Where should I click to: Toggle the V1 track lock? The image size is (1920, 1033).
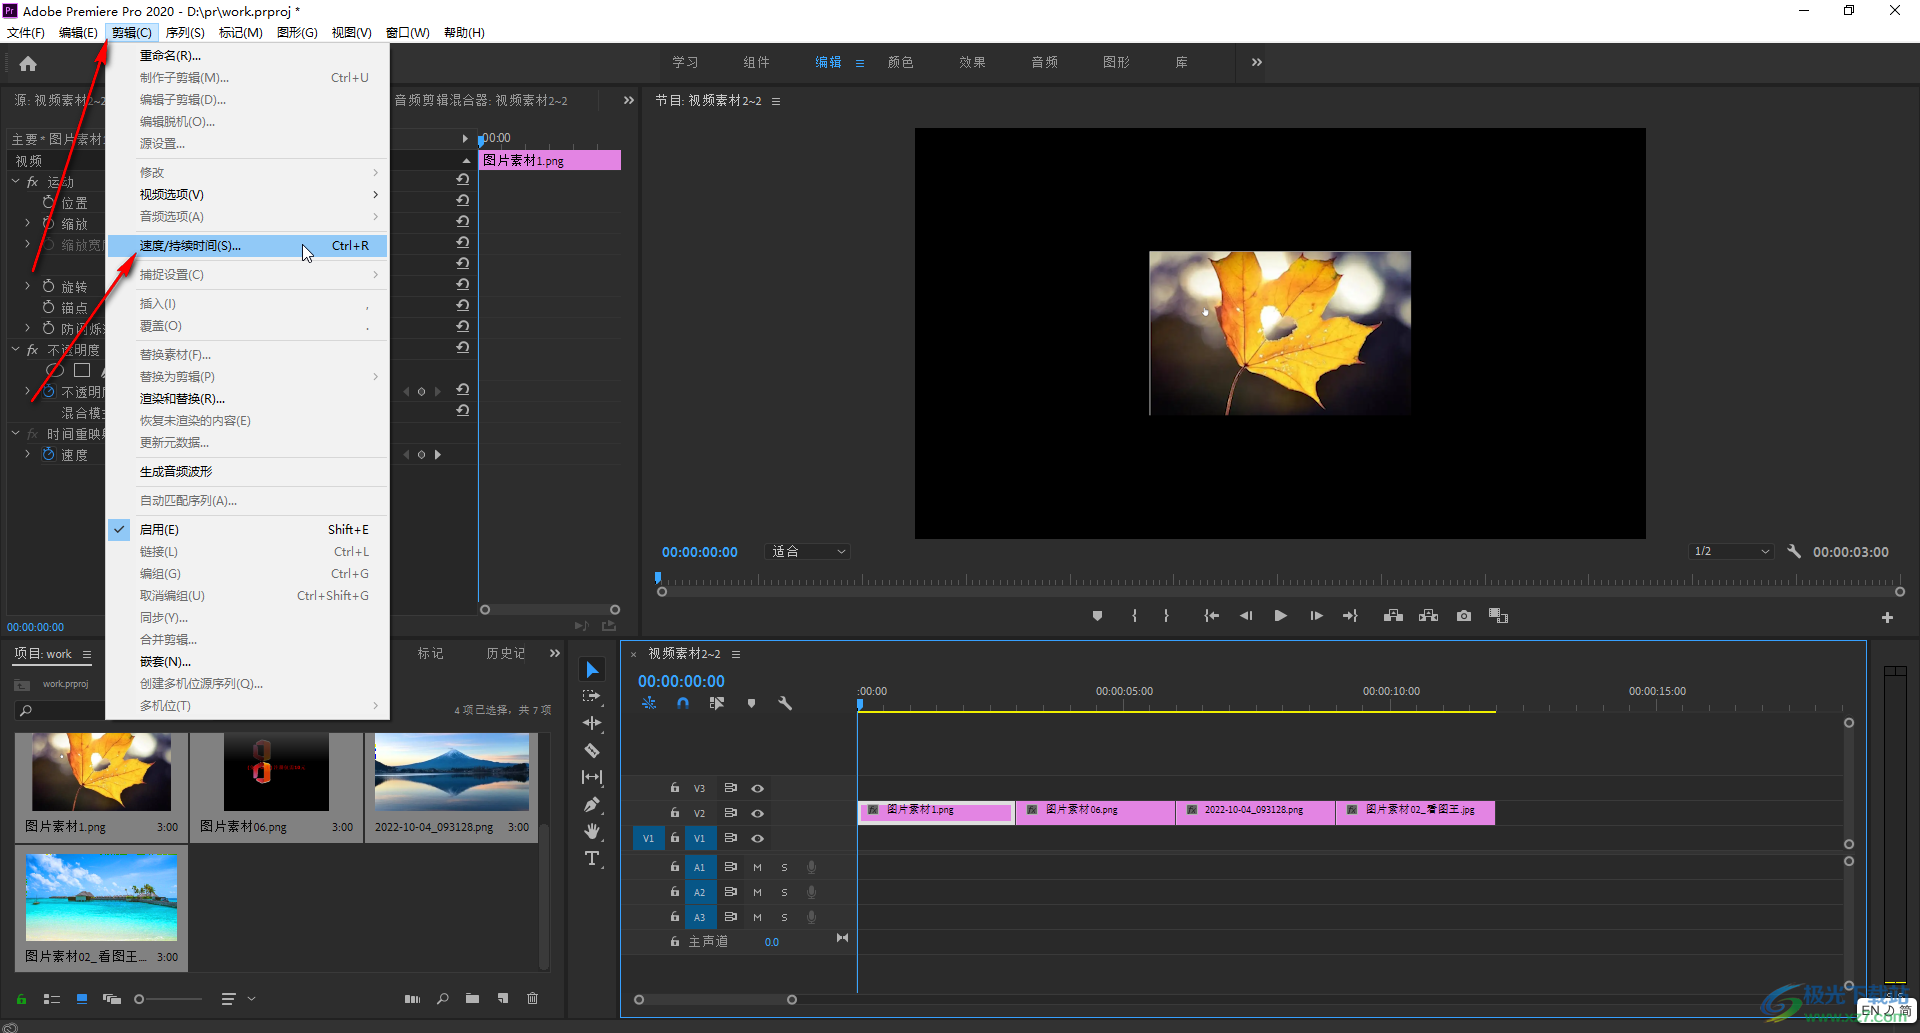point(675,838)
